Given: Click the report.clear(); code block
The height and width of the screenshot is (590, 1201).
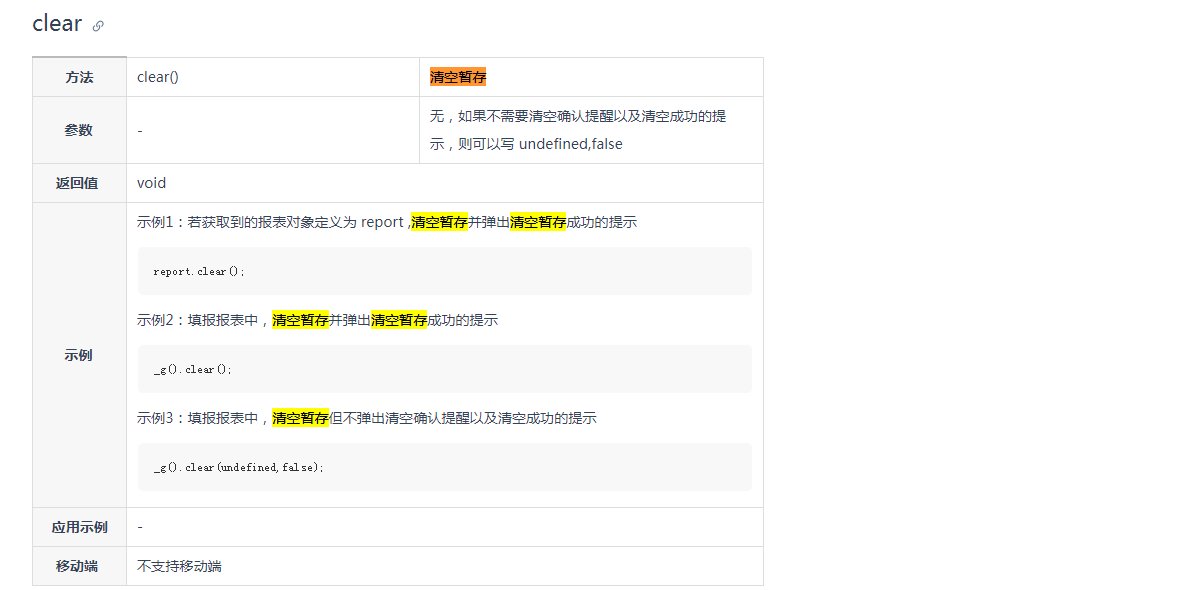Looking at the screenshot, I should pos(445,271).
